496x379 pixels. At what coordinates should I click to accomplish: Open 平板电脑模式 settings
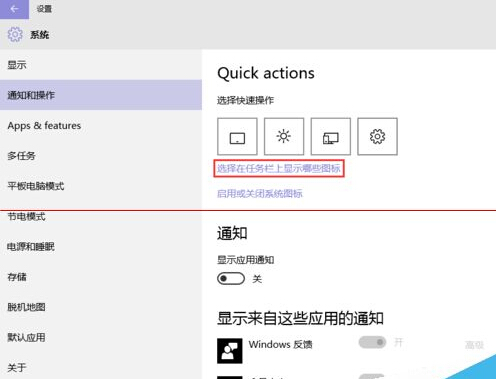coord(101,186)
